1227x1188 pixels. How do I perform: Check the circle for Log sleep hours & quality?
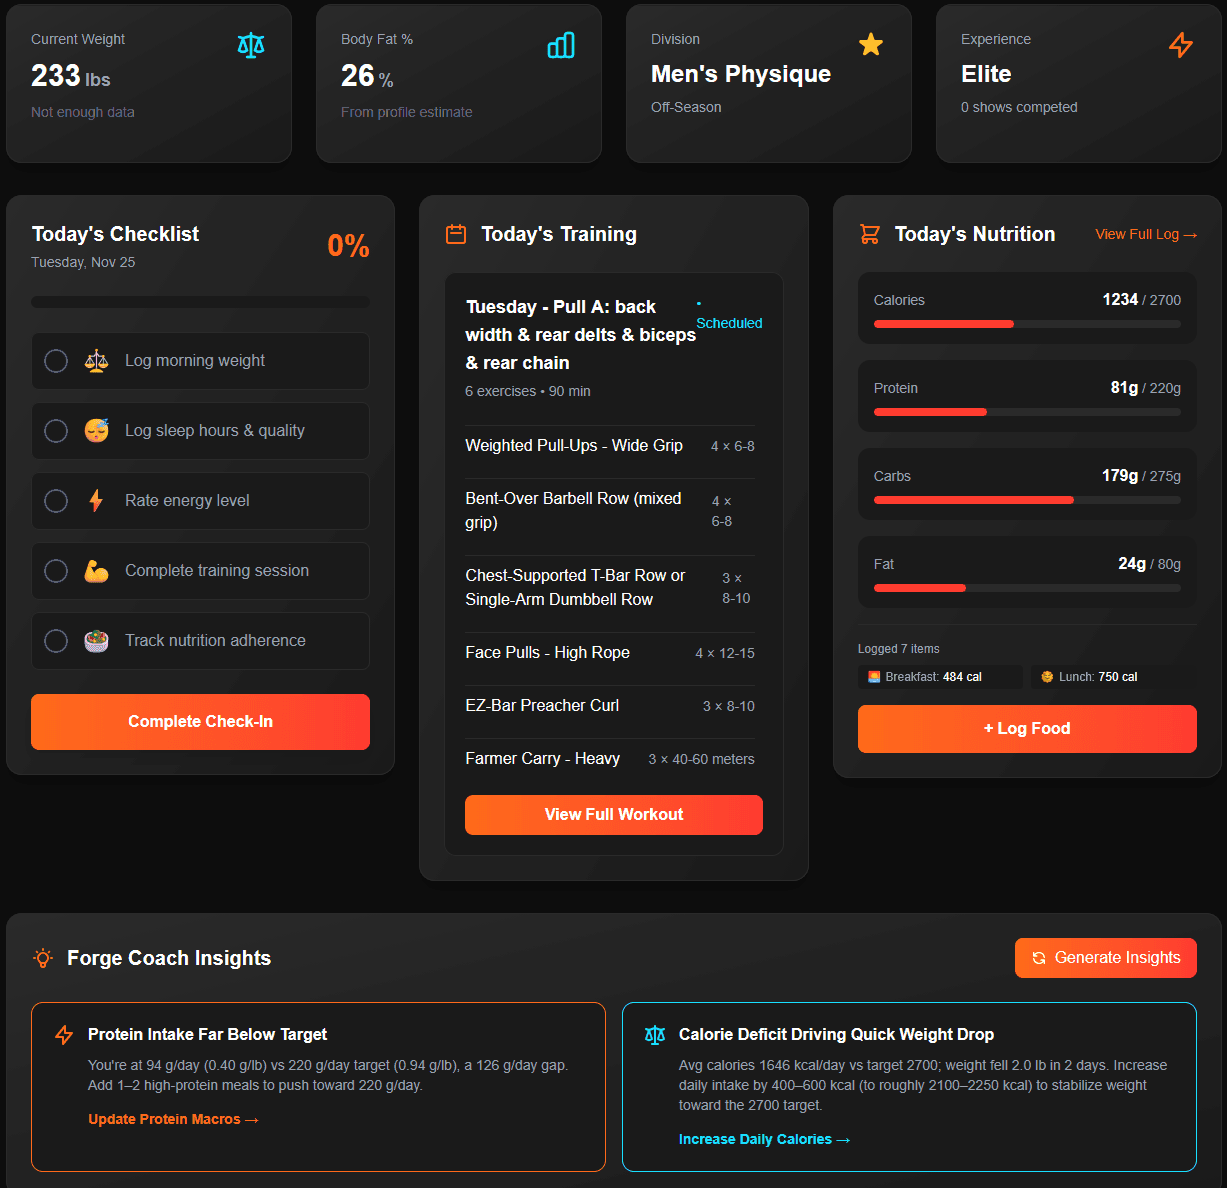[55, 431]
